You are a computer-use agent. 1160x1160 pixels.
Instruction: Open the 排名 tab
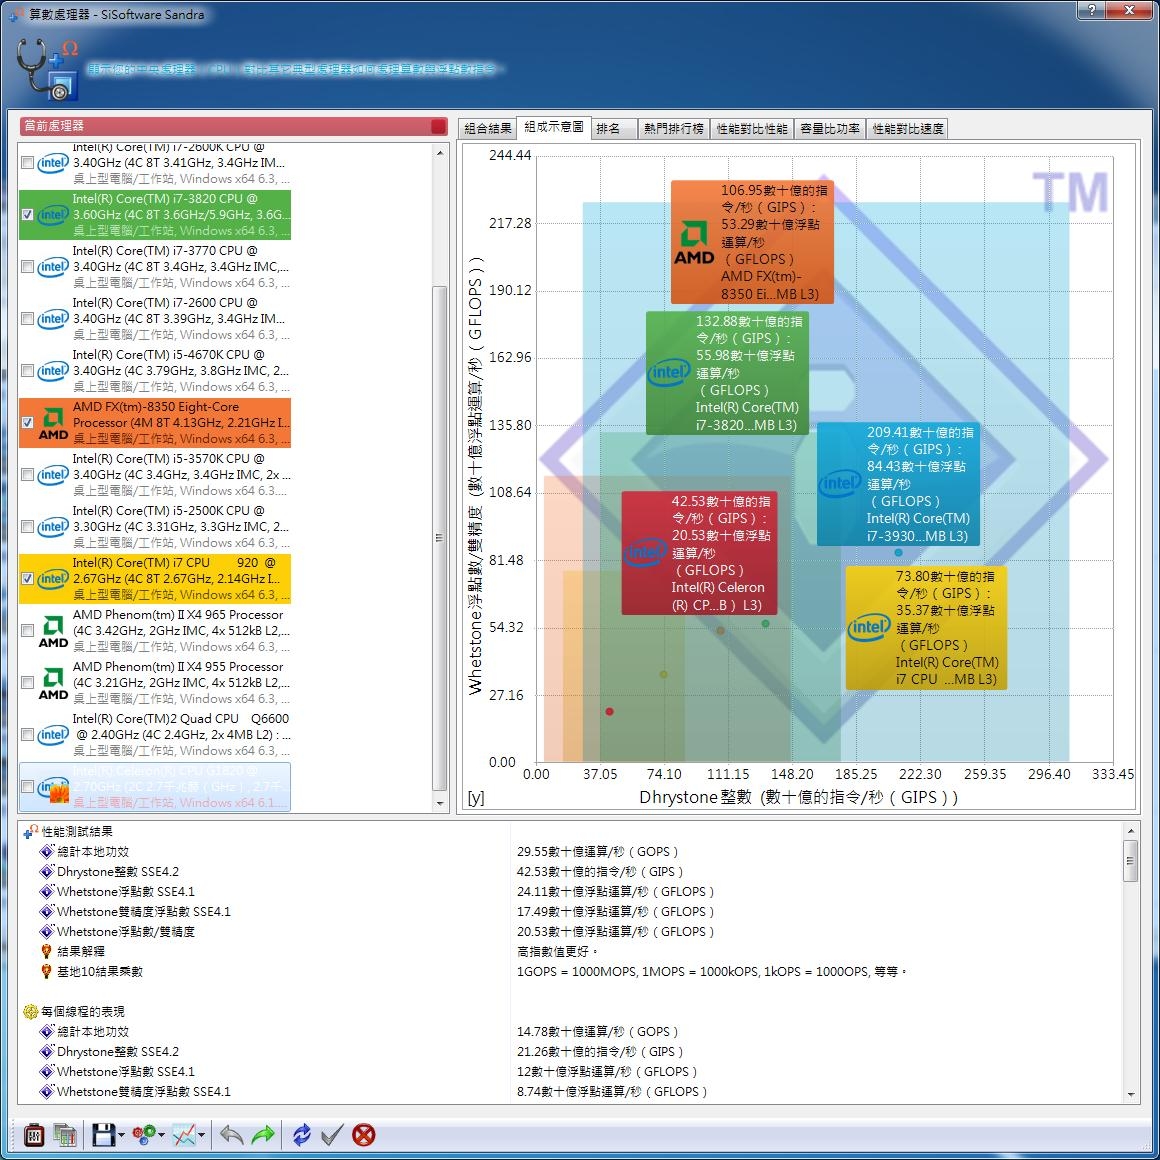point(613,129)
